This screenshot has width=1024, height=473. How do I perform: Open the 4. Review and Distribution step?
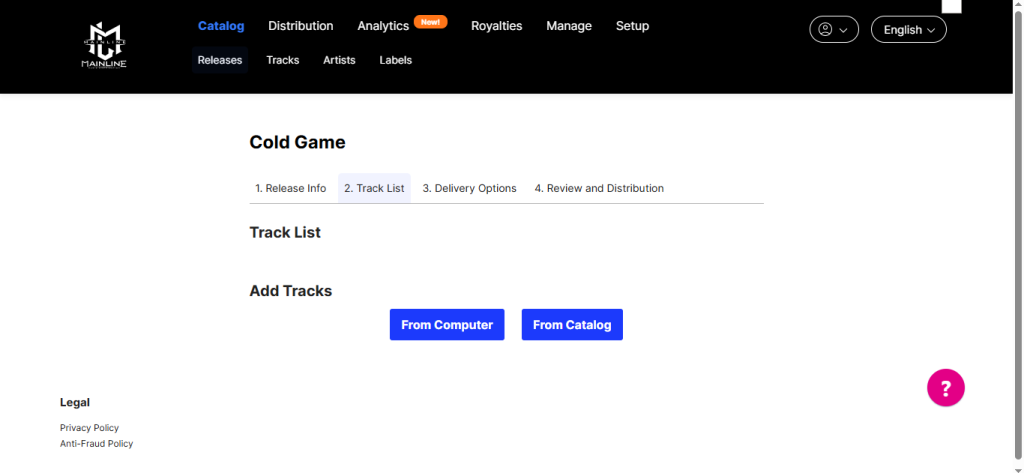click(598, 188)
